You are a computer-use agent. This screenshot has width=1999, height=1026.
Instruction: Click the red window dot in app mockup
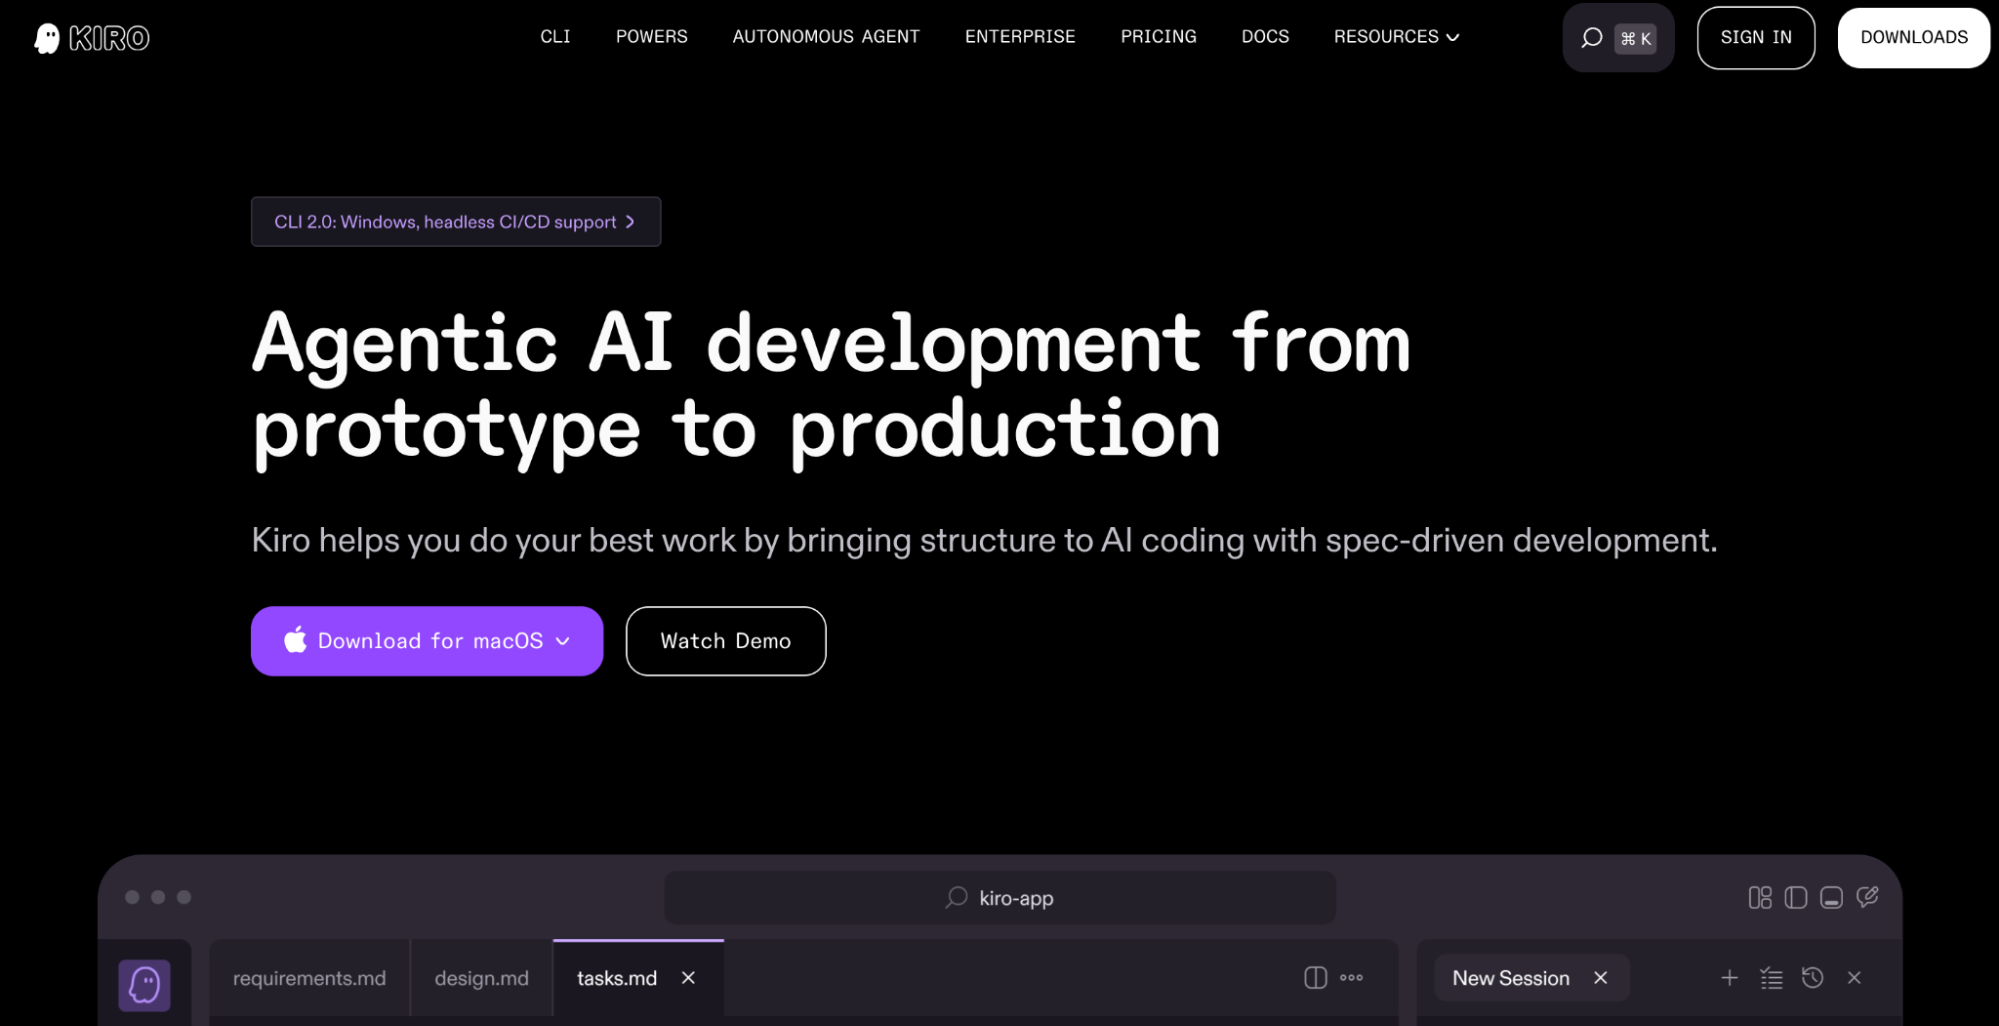(x=132, y=897)
